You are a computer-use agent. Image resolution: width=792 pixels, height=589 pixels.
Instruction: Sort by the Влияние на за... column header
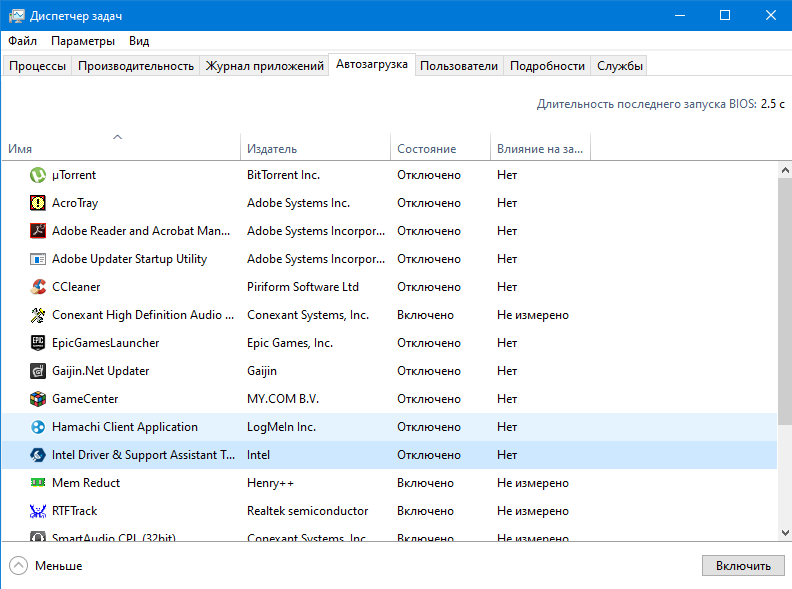click(x=540, y=146)
